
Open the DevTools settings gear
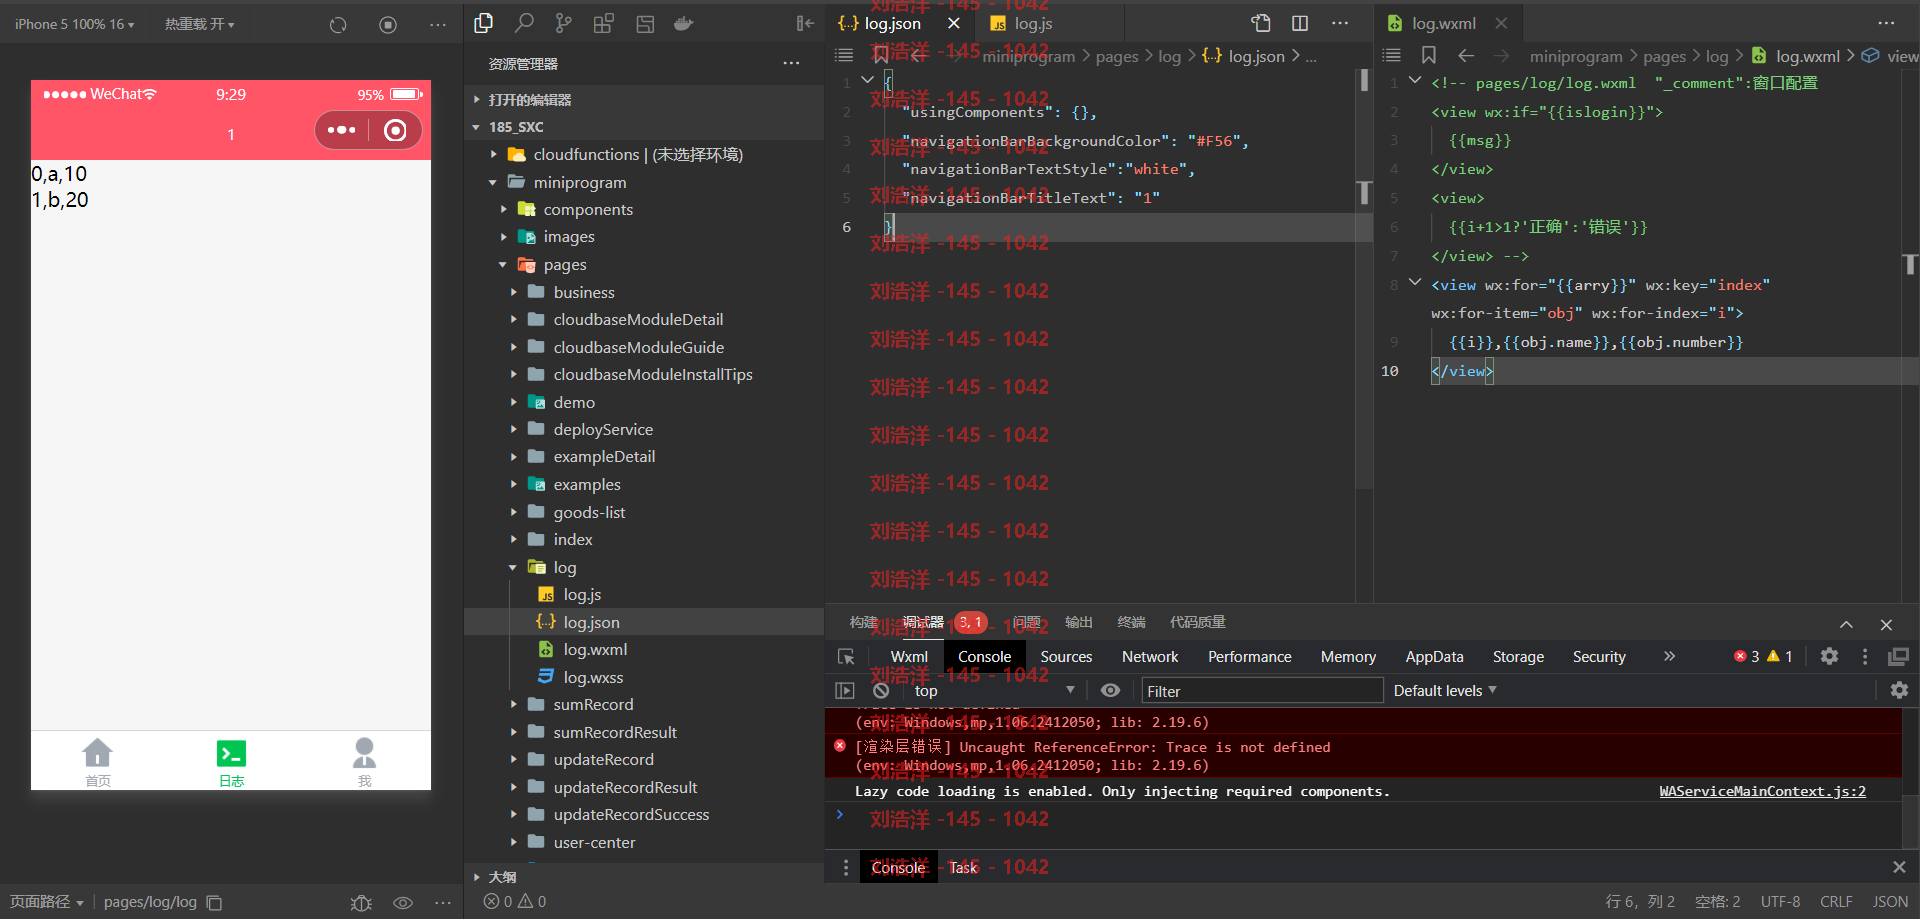click(1829, 656)
